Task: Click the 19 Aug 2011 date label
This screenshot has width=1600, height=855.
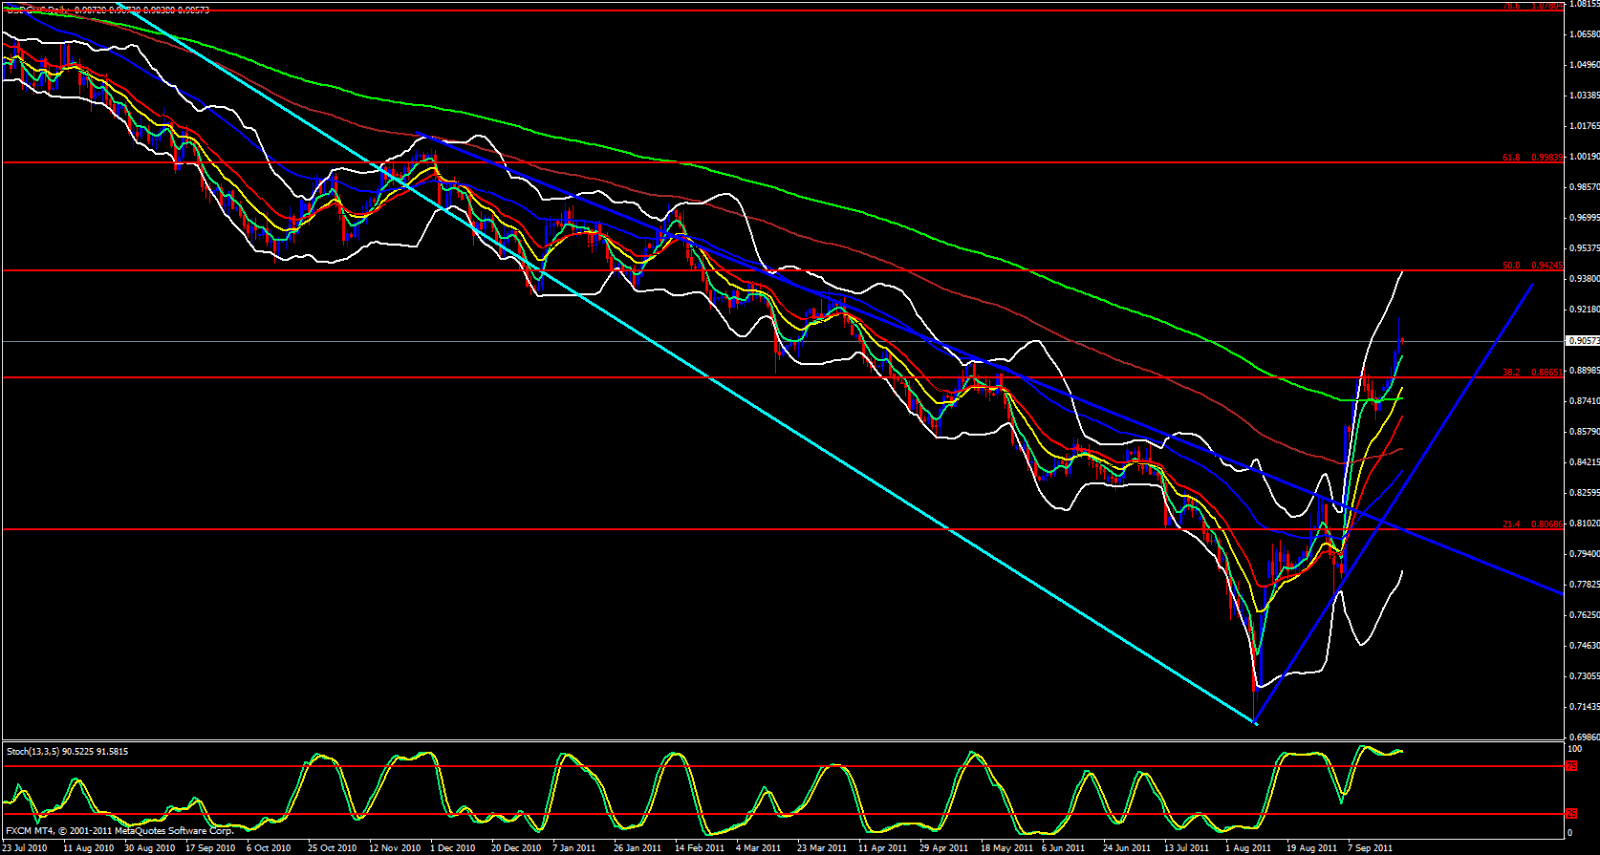Action: (x=1312, y=848)
